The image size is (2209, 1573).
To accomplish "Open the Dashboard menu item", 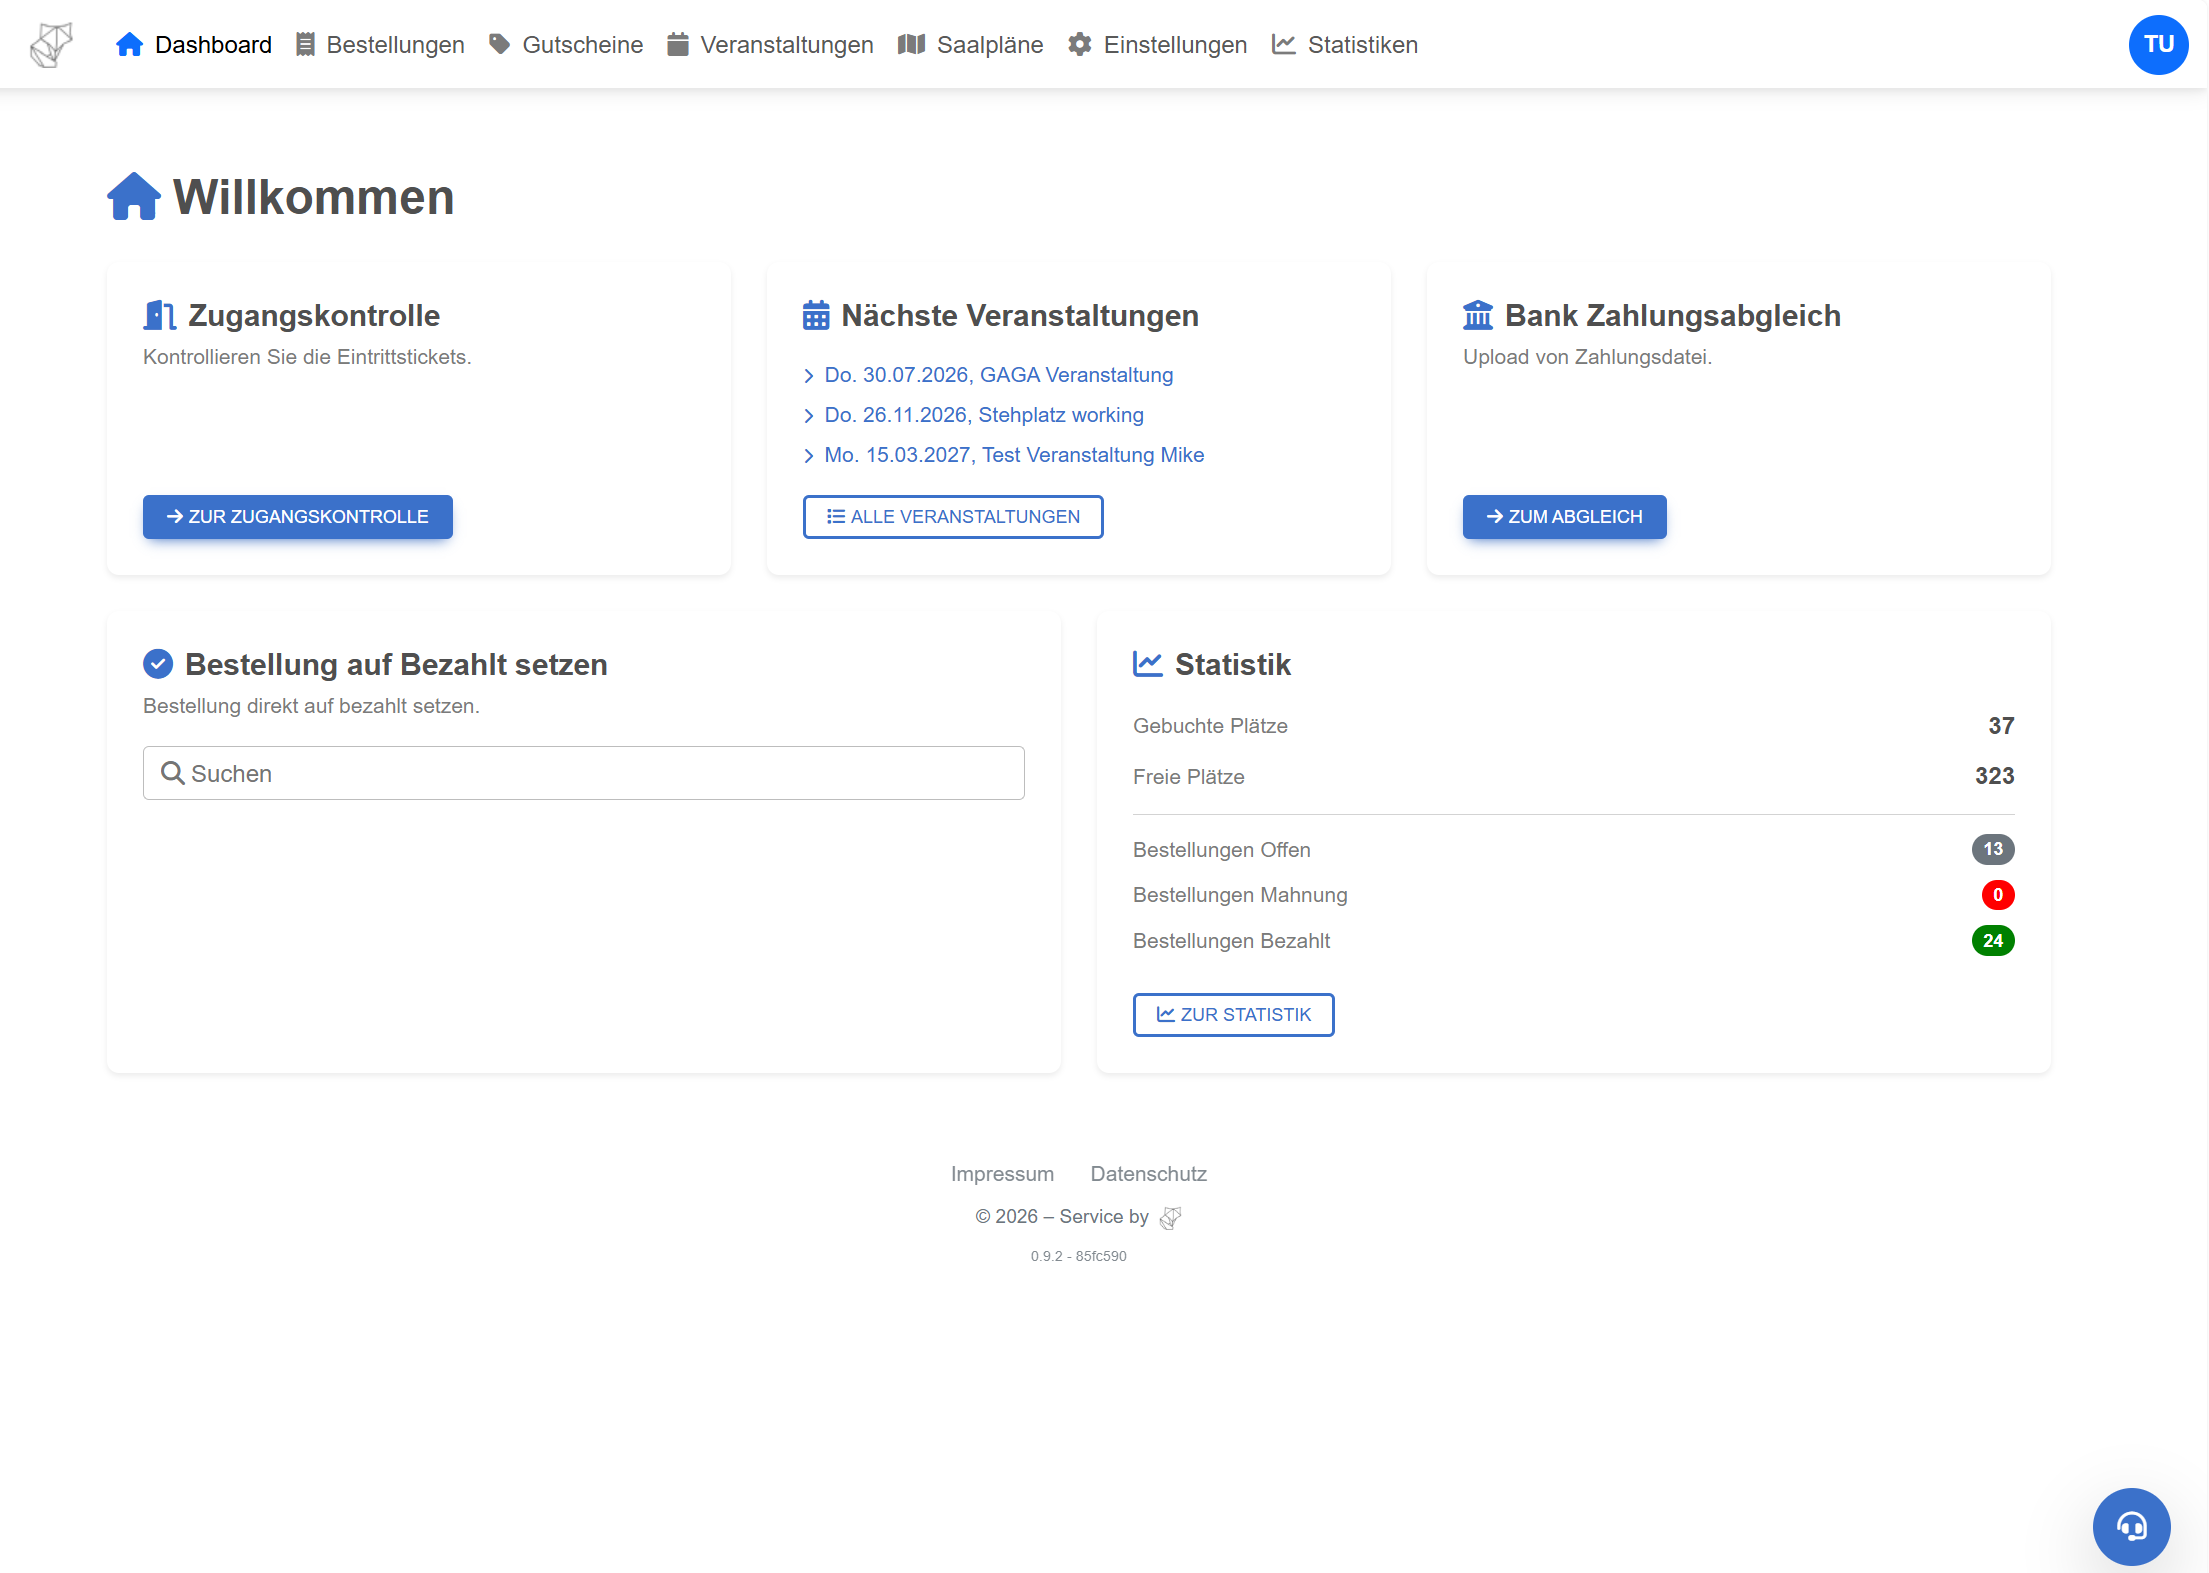I will point(194,45).
